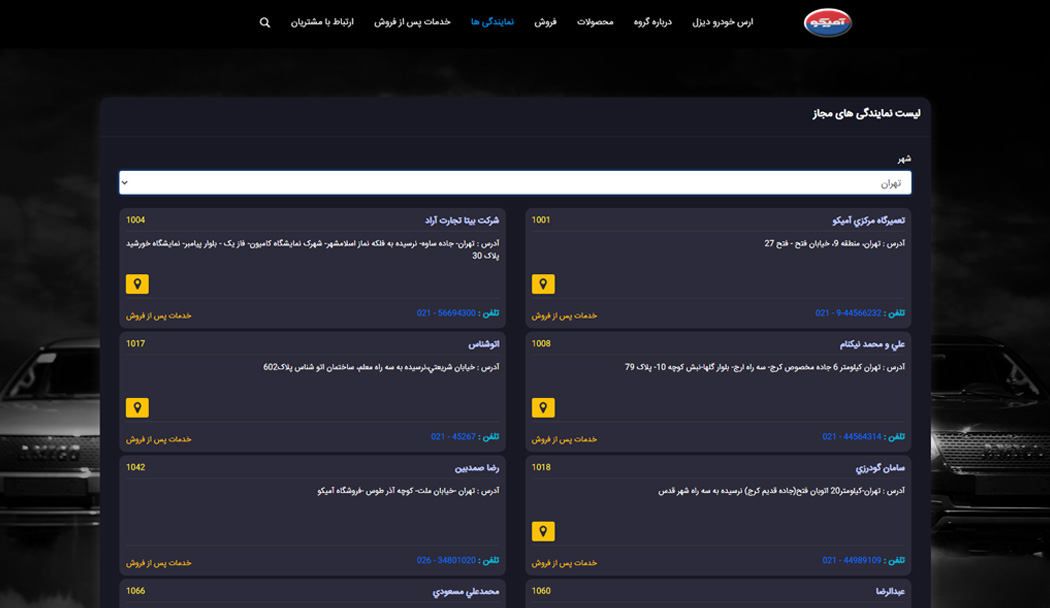This screenshot has width=1050, height=608.
Task: Open map pin for dealer 1017
Action: pos(137,408)
